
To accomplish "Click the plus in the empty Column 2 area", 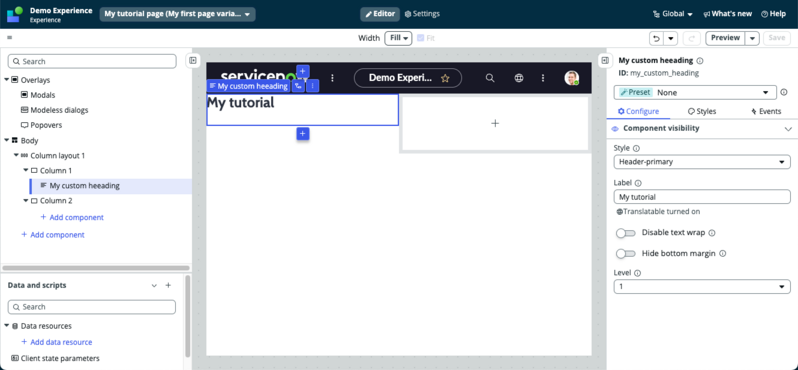I will click(x=495, y=123).
